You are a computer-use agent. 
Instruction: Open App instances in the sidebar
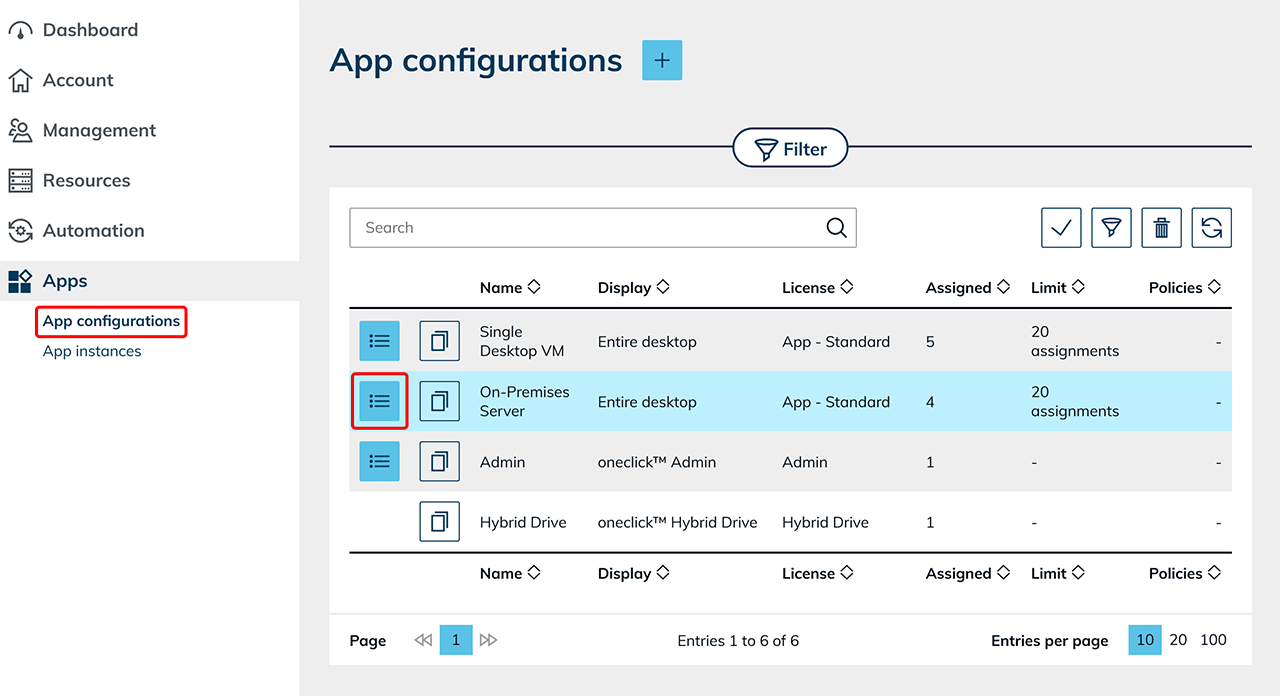(x=92, y=351)
